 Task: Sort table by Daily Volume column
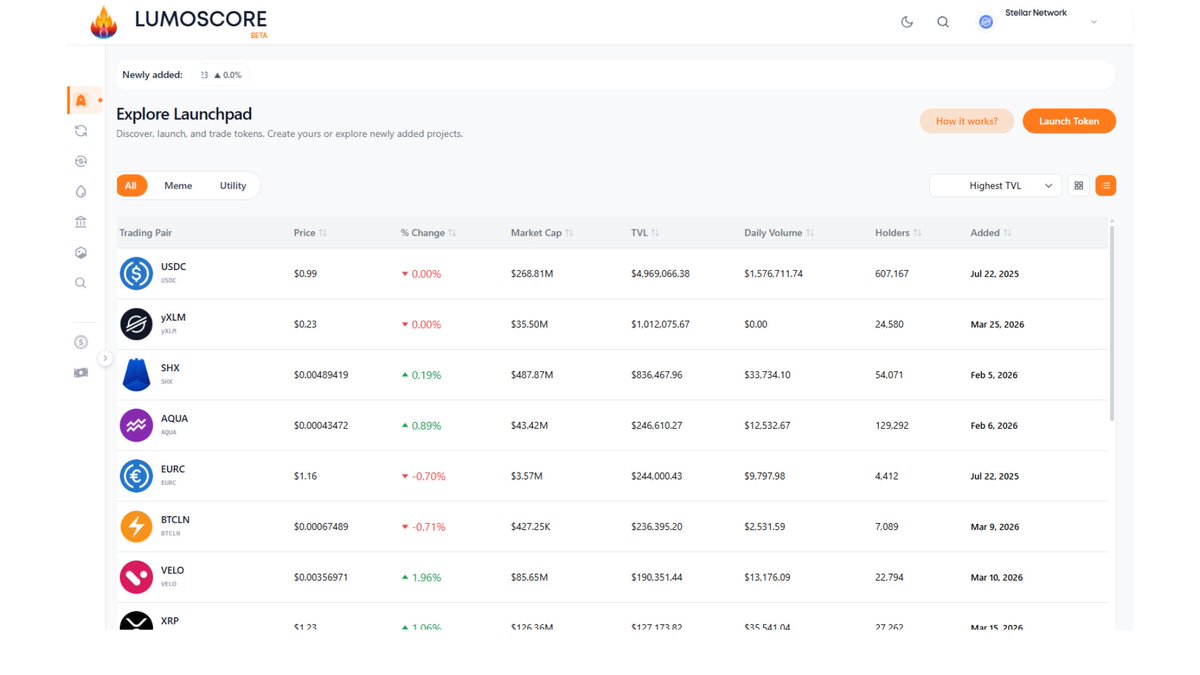point(779,233)
